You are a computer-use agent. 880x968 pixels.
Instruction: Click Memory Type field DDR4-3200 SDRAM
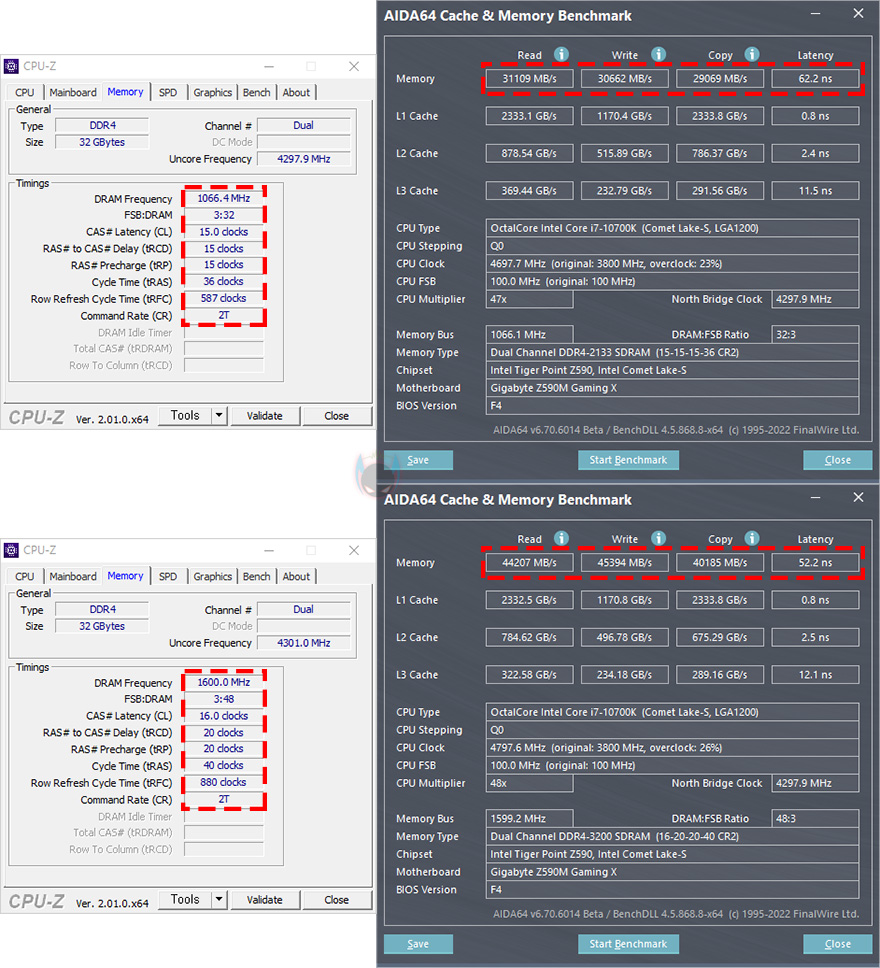pos(672,837)
